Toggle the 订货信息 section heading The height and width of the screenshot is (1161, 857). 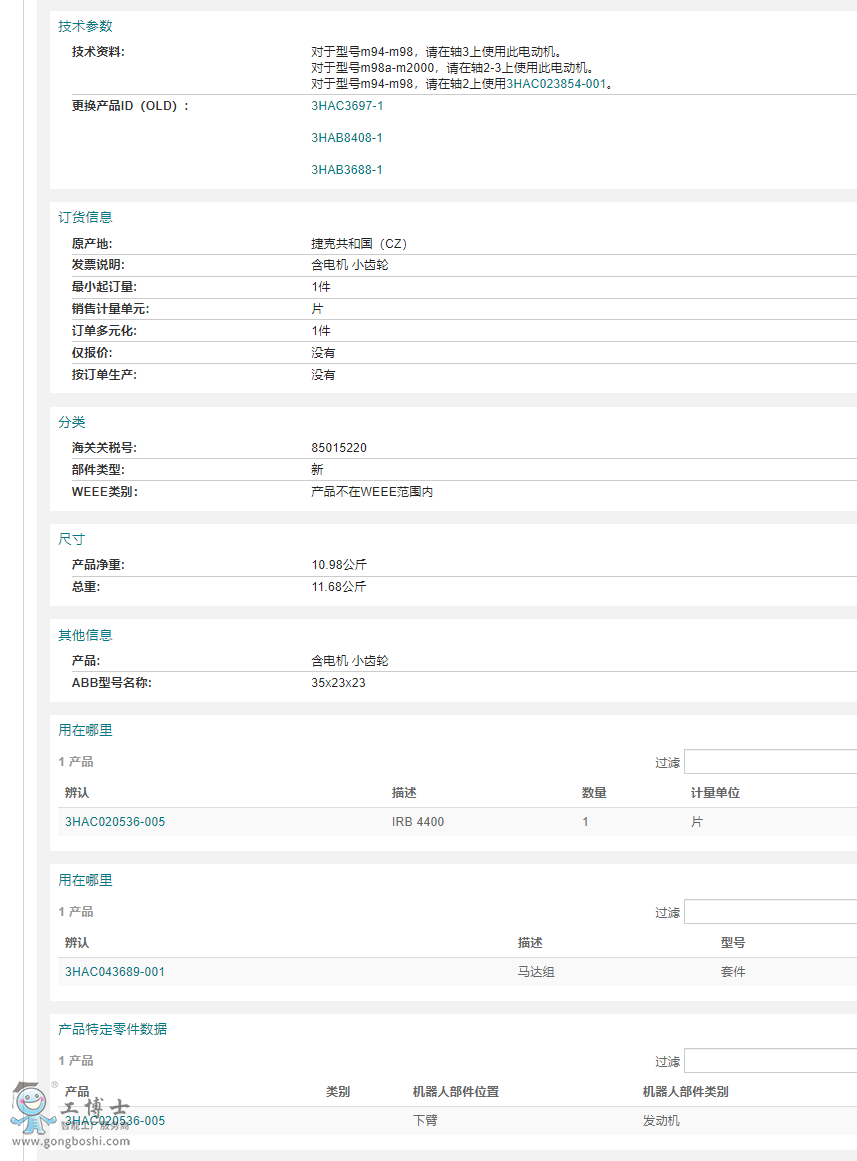tap(85, 217)
